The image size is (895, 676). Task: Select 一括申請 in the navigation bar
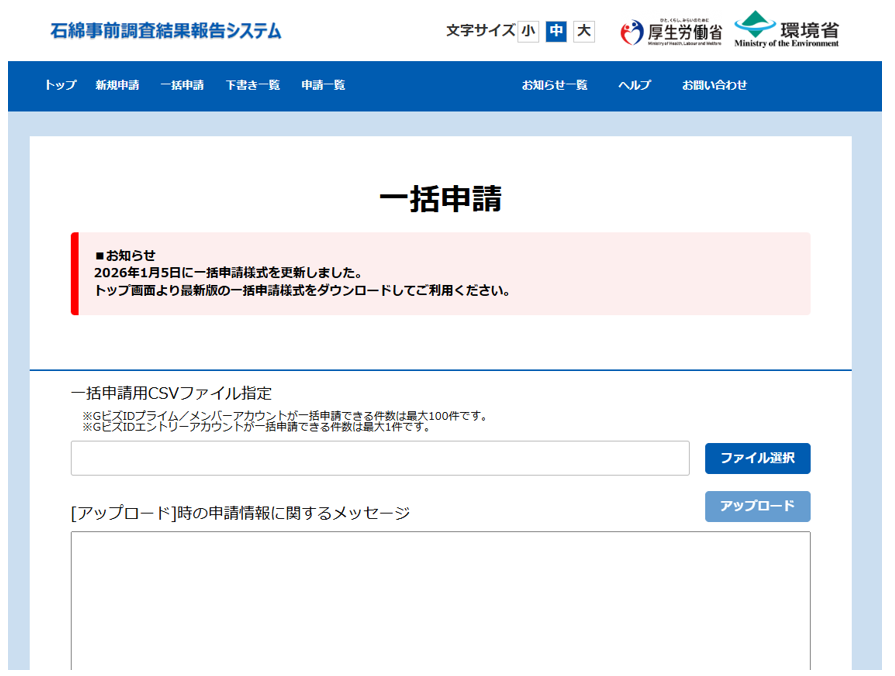(182, 85)
